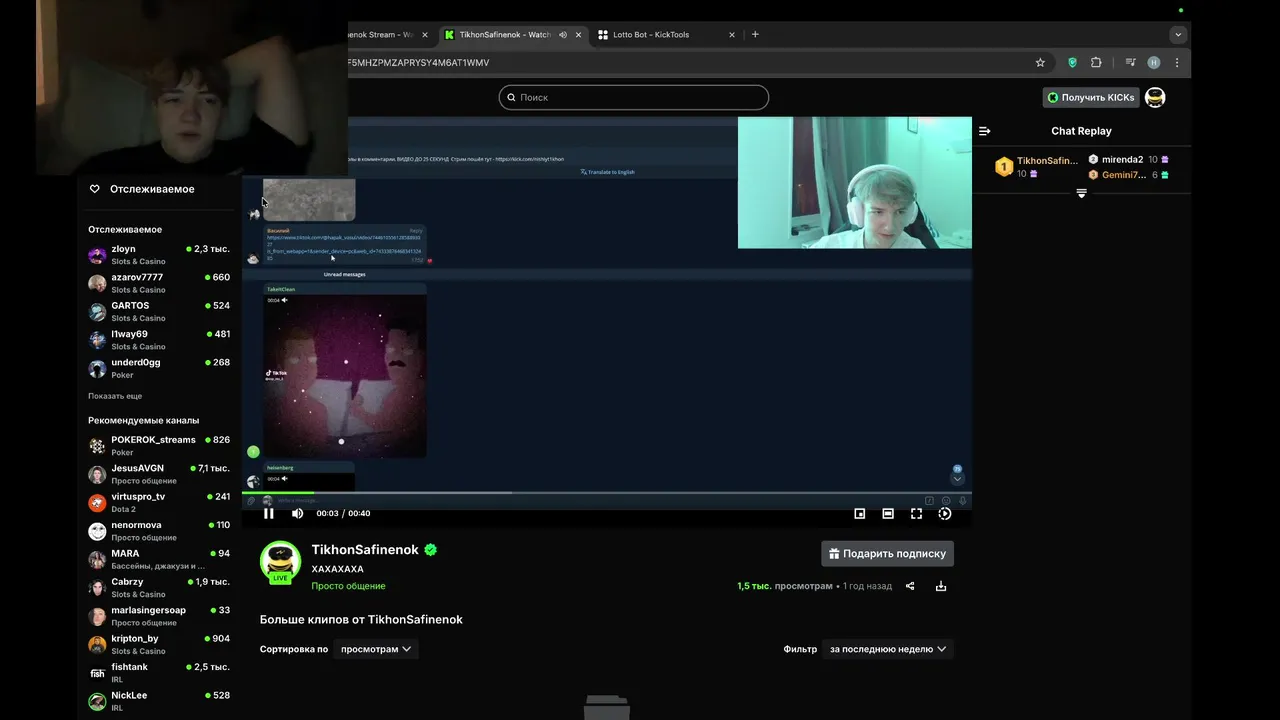The width and height of the screenshot is (1280, 720).
Task: Mute the clip volume speaker icon
Action: (297, 513)
